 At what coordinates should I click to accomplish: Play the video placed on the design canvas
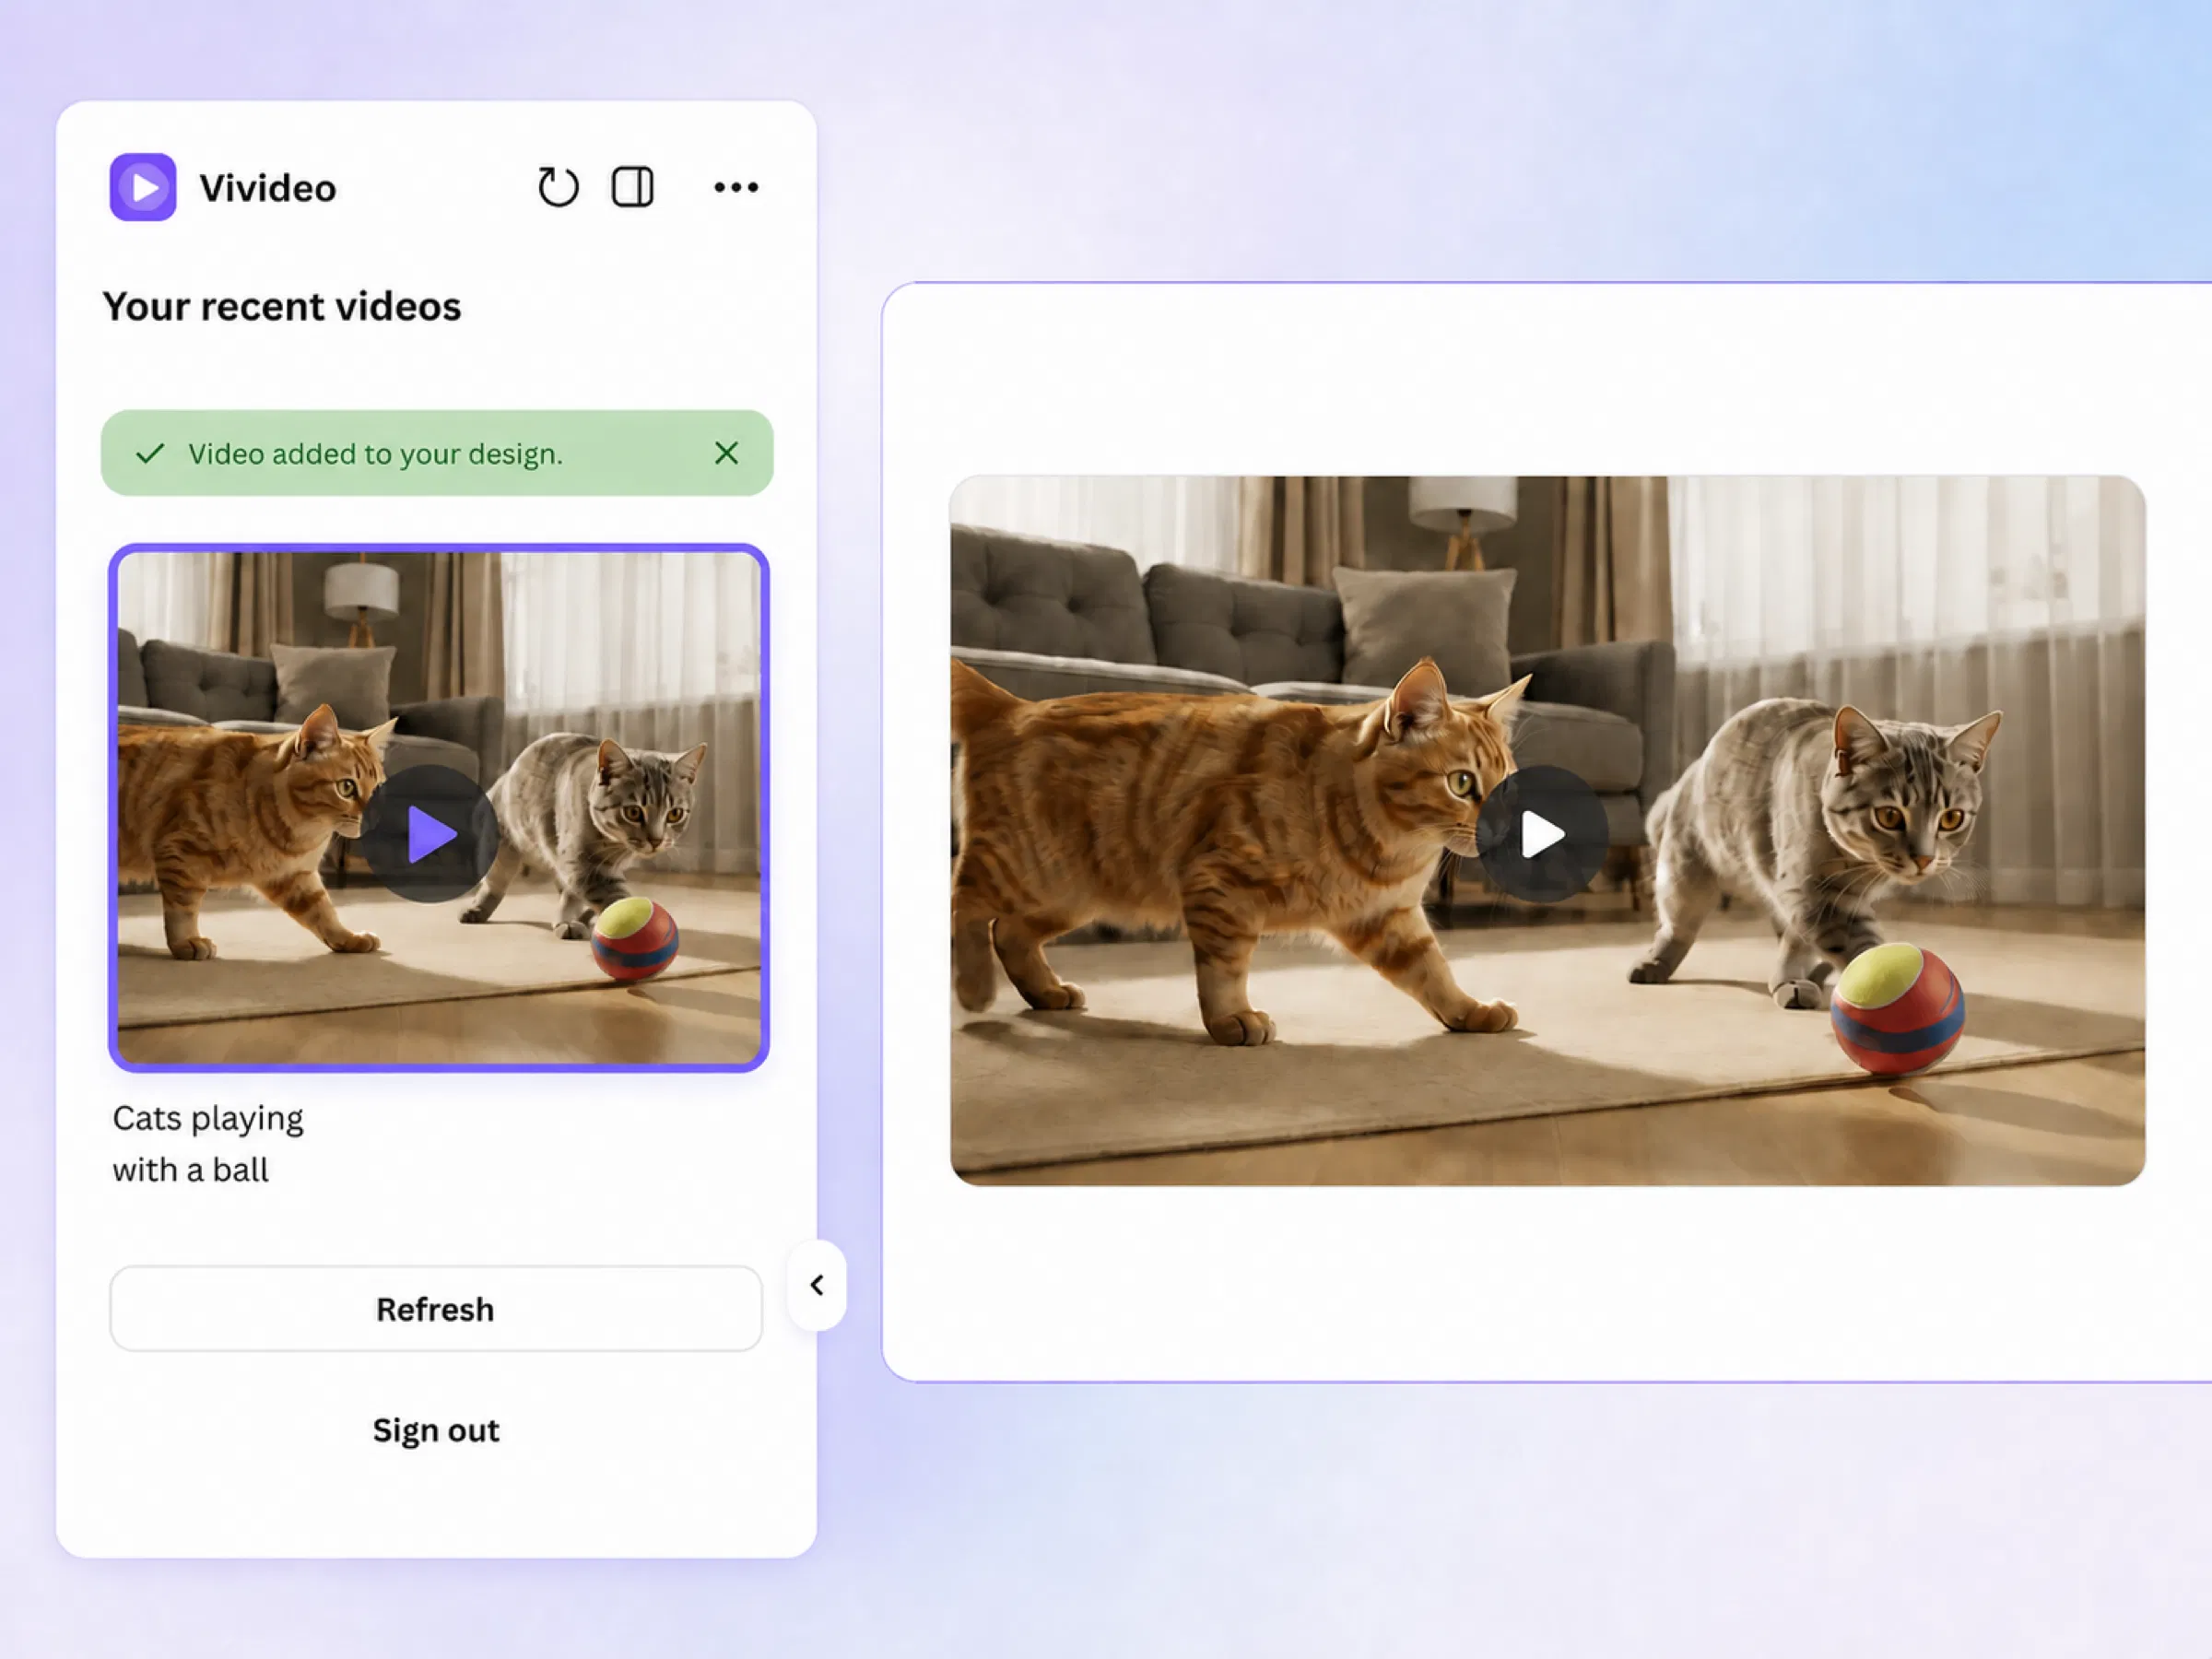click(x=1541, y=834)
